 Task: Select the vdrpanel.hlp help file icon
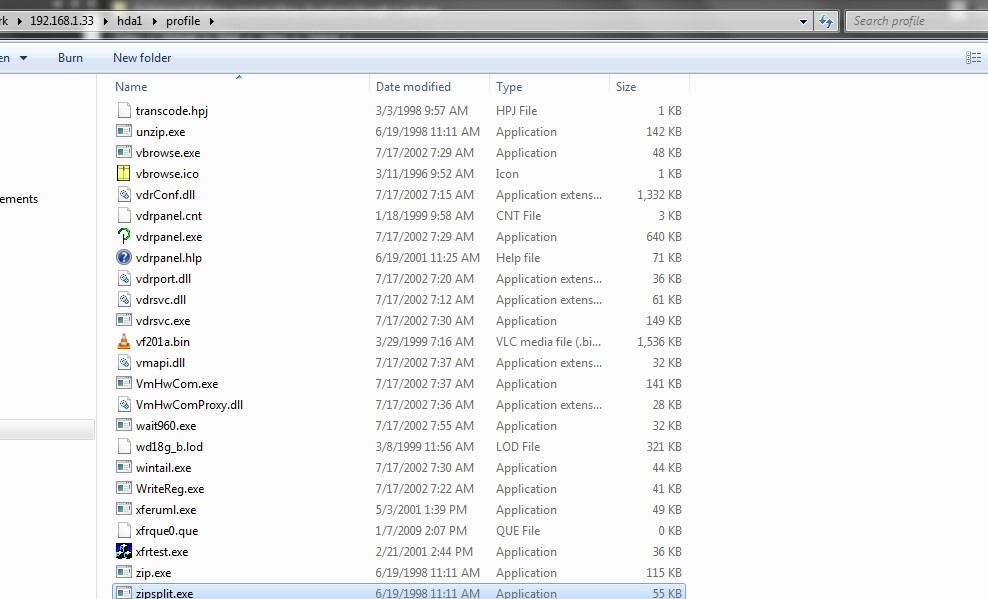point(124,258)
